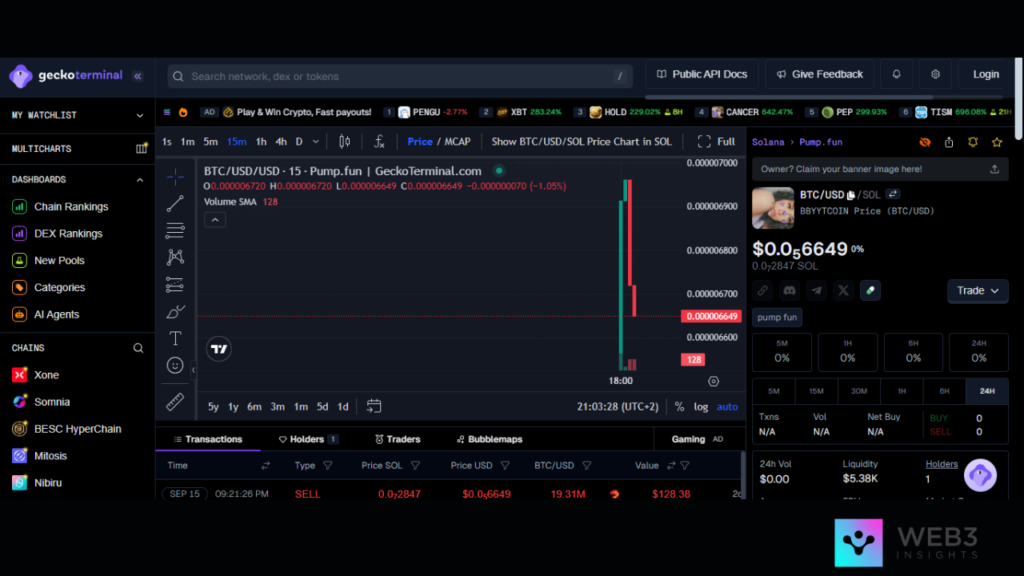Toggle the Value column currency swap icon

671,466
